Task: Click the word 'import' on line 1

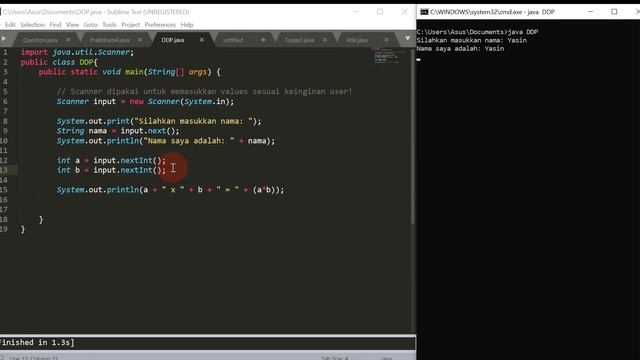Action: tap(34, 52)
